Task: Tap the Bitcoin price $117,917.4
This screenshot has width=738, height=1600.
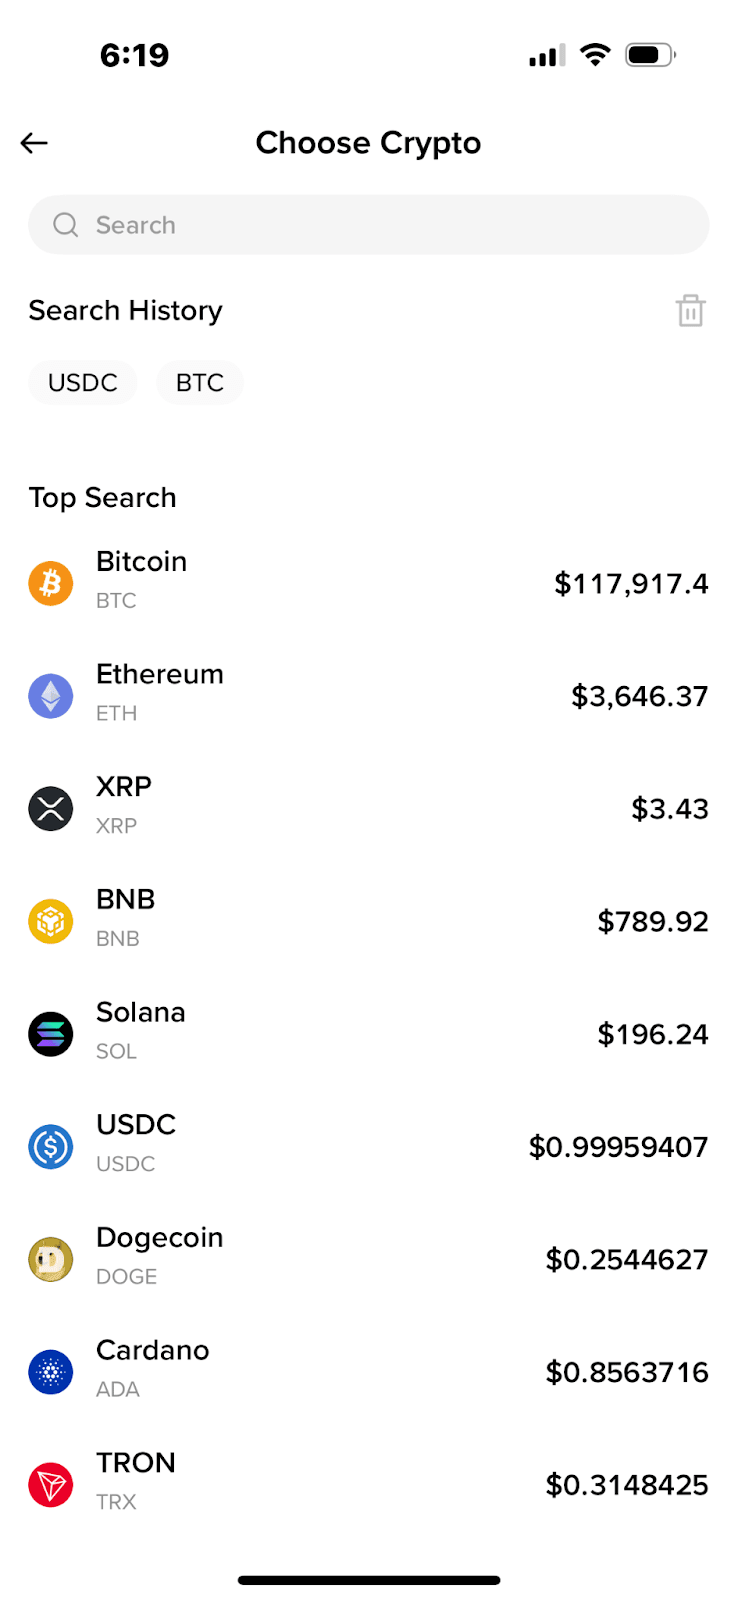Action: tap(631, 584)
